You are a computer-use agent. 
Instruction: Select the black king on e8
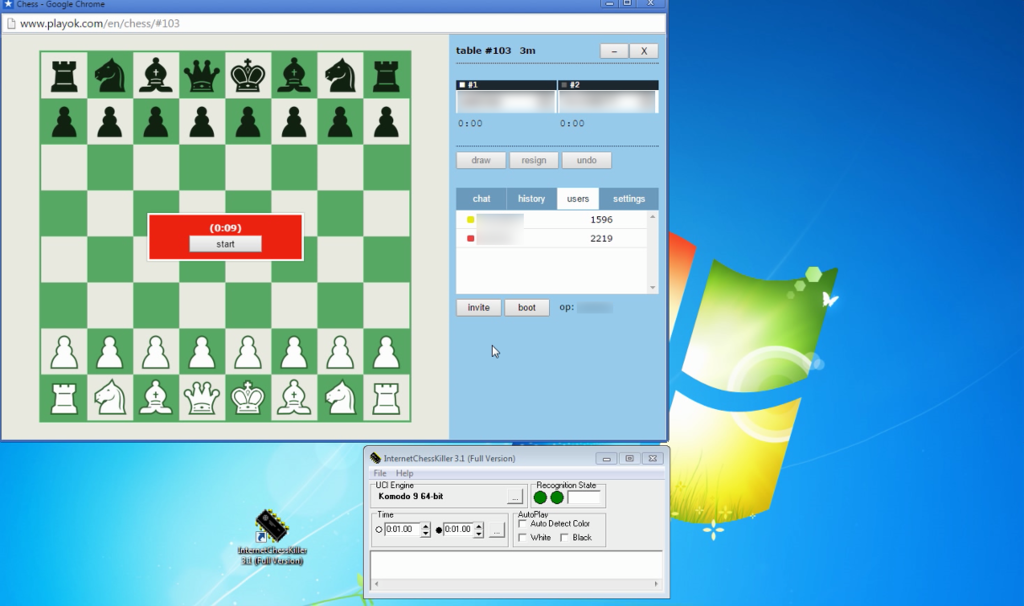pyautogui.click(x=248, y=75)
